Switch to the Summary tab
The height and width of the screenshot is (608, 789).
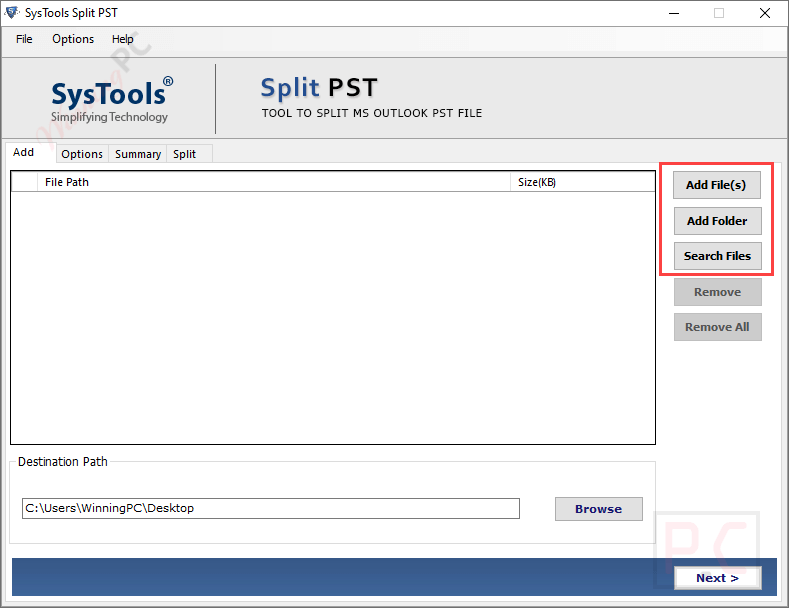point(138,154)
